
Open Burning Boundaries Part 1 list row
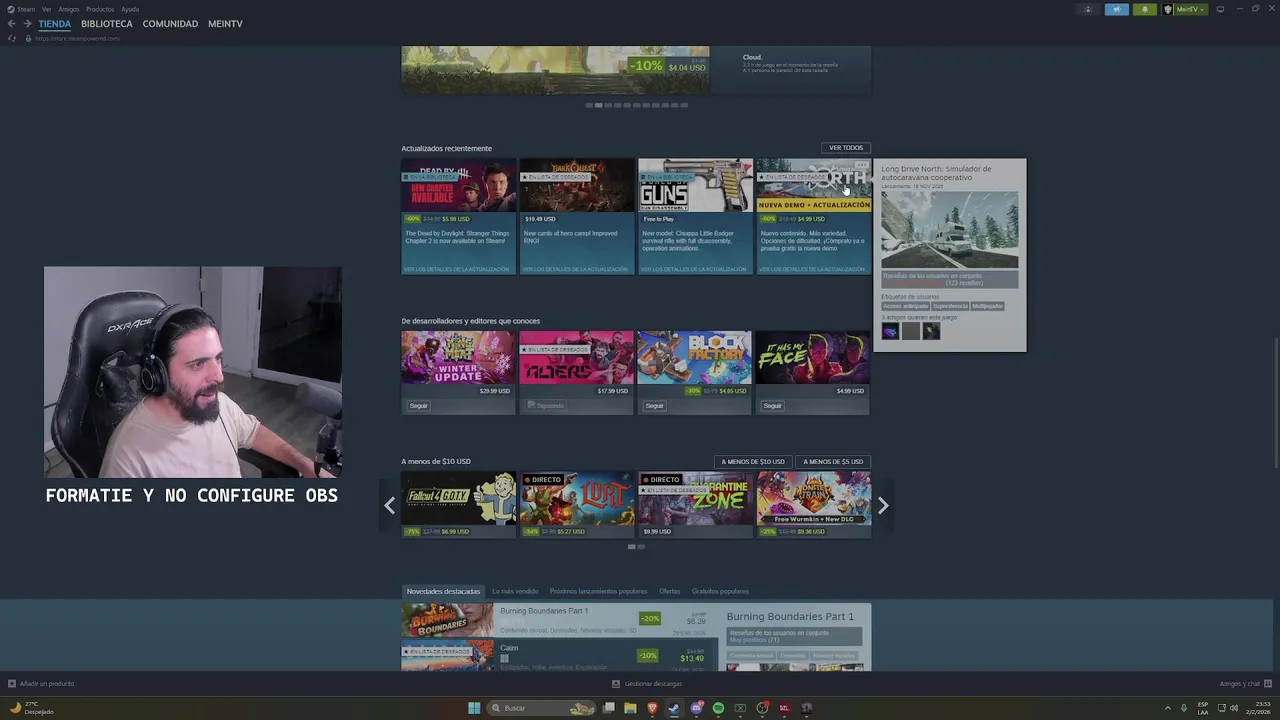[560, 620]
